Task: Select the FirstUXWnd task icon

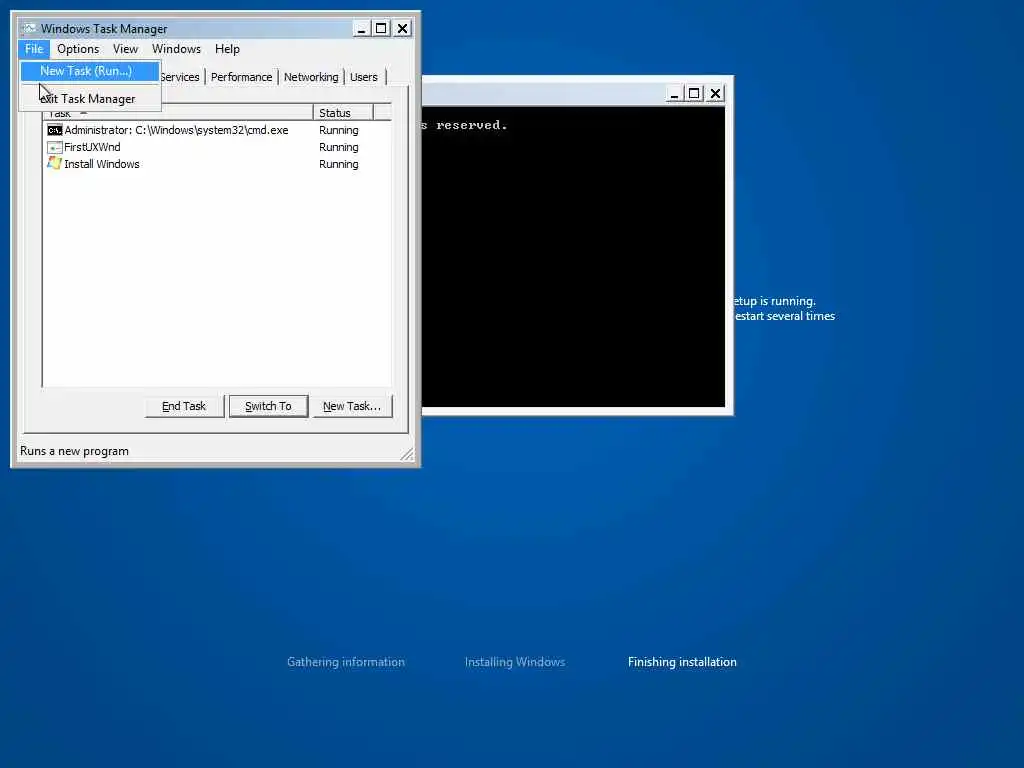Action: coord(55,147)
